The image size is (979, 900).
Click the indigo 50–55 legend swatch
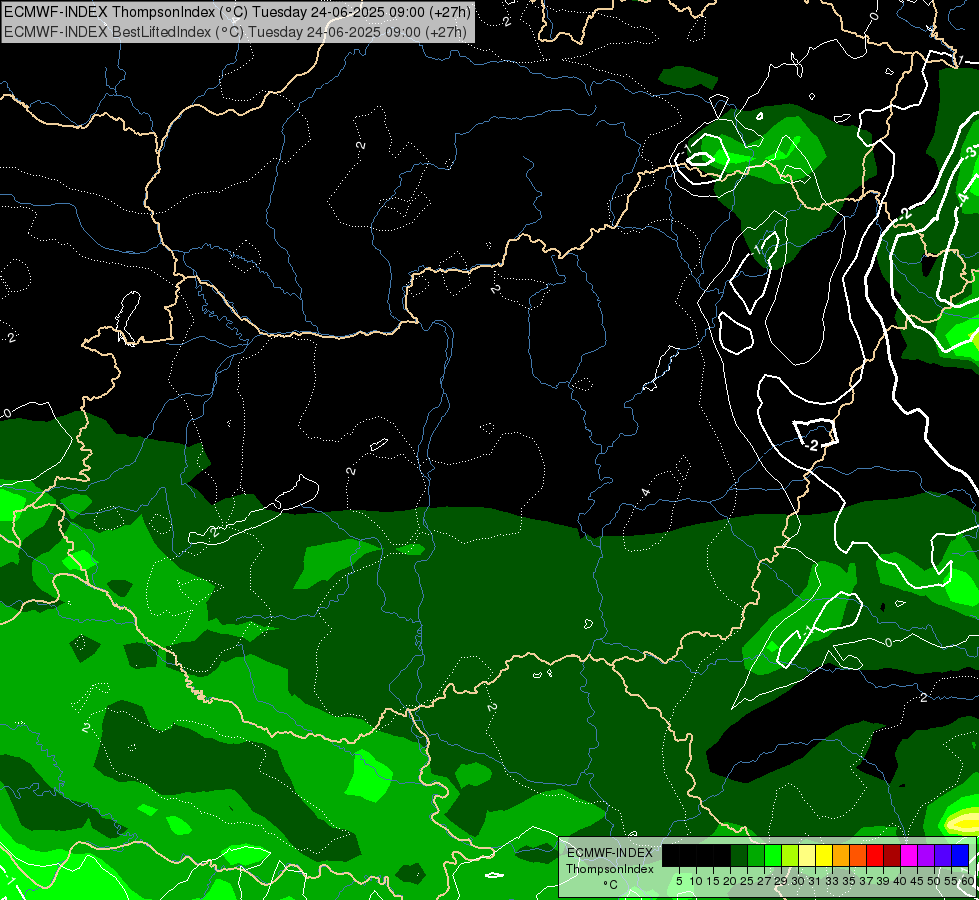(x=943, y=855)
